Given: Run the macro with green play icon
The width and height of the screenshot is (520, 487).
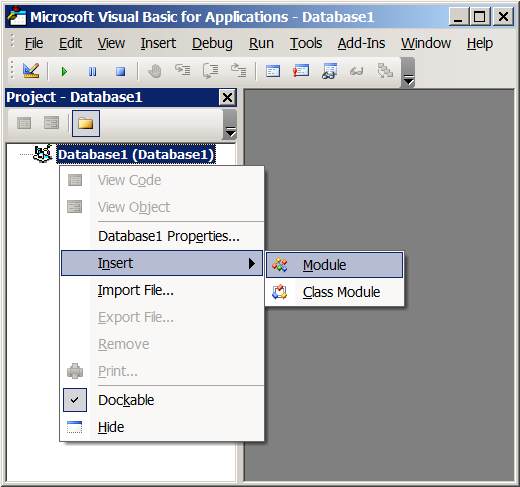Looking at the screenshot, I should point(64,71).
